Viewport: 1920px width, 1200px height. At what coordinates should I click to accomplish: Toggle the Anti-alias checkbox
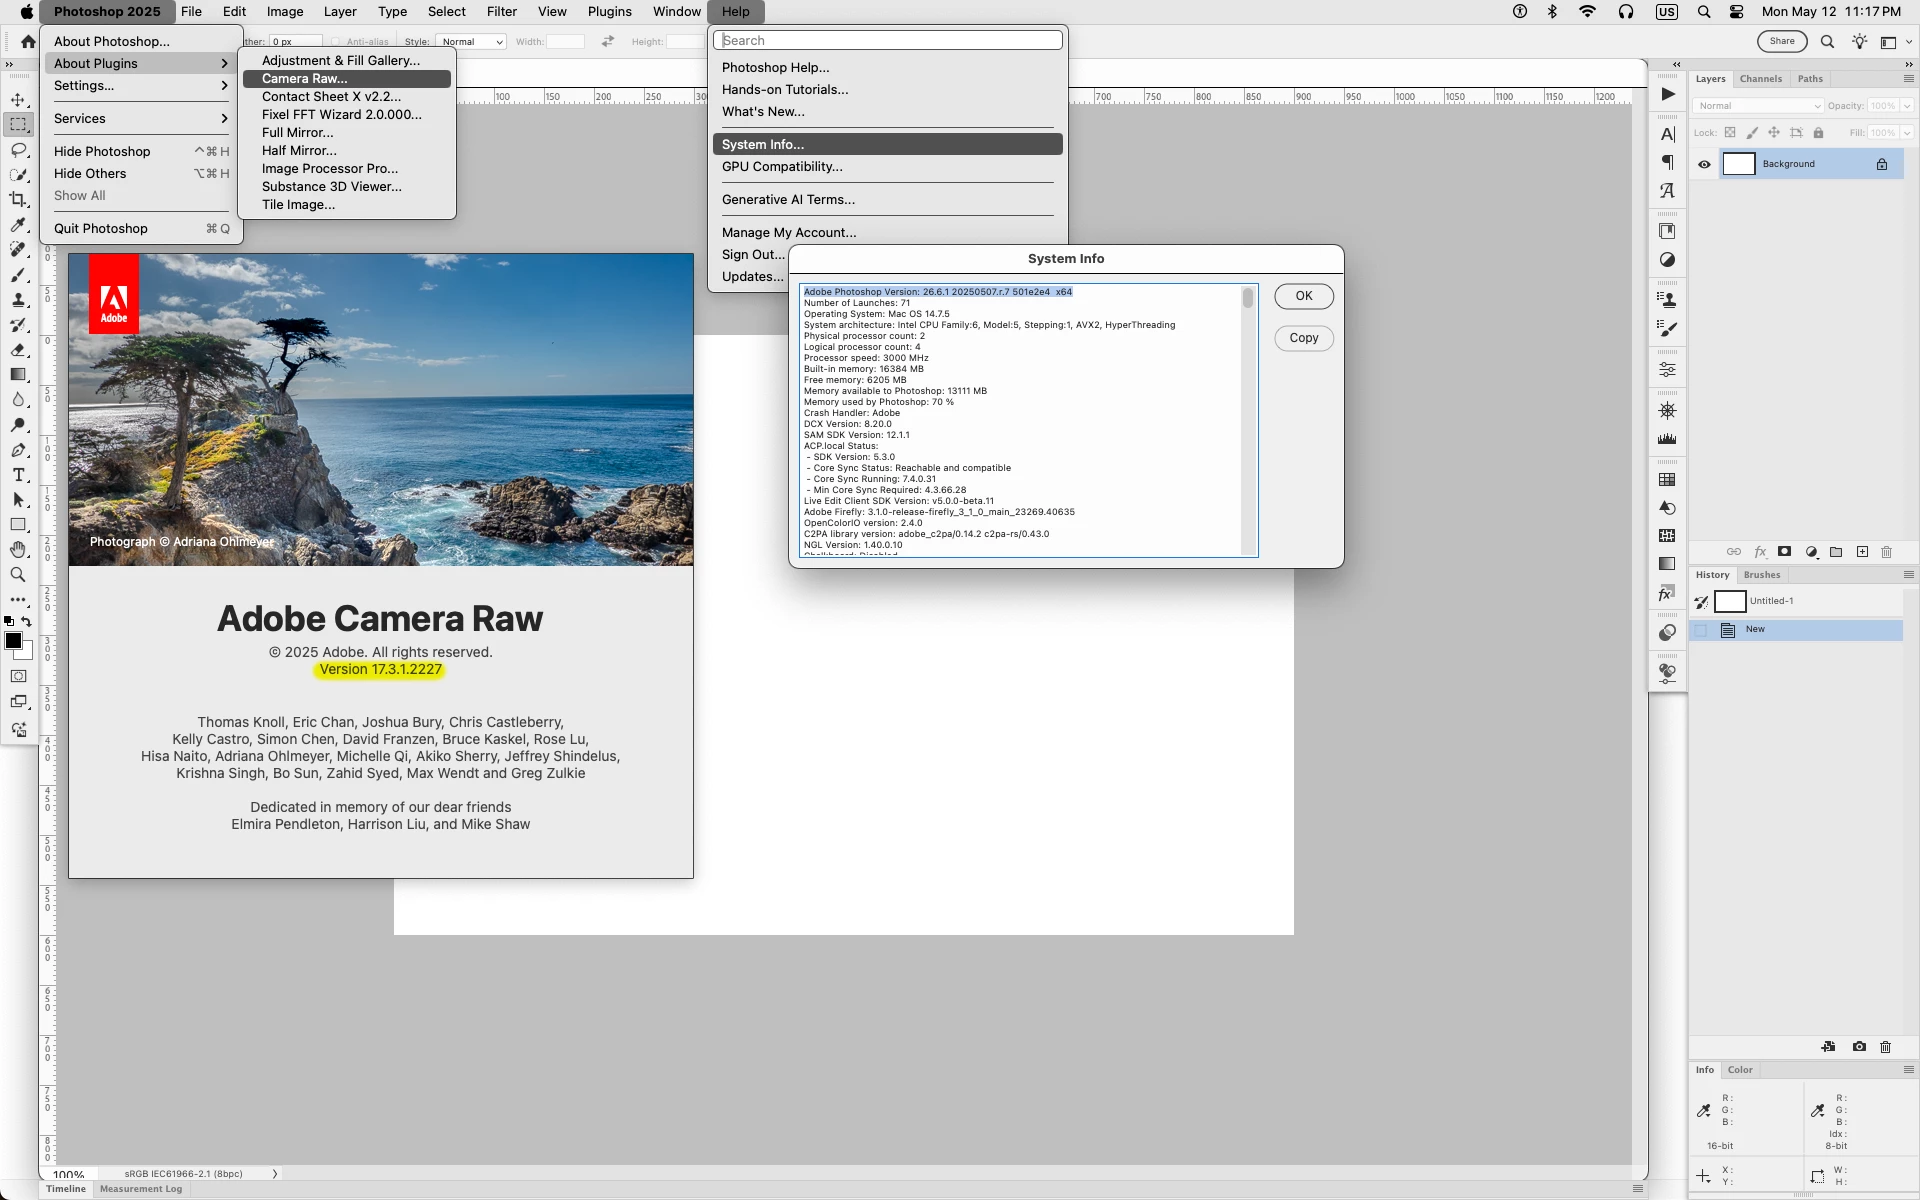tap(336, 42)
